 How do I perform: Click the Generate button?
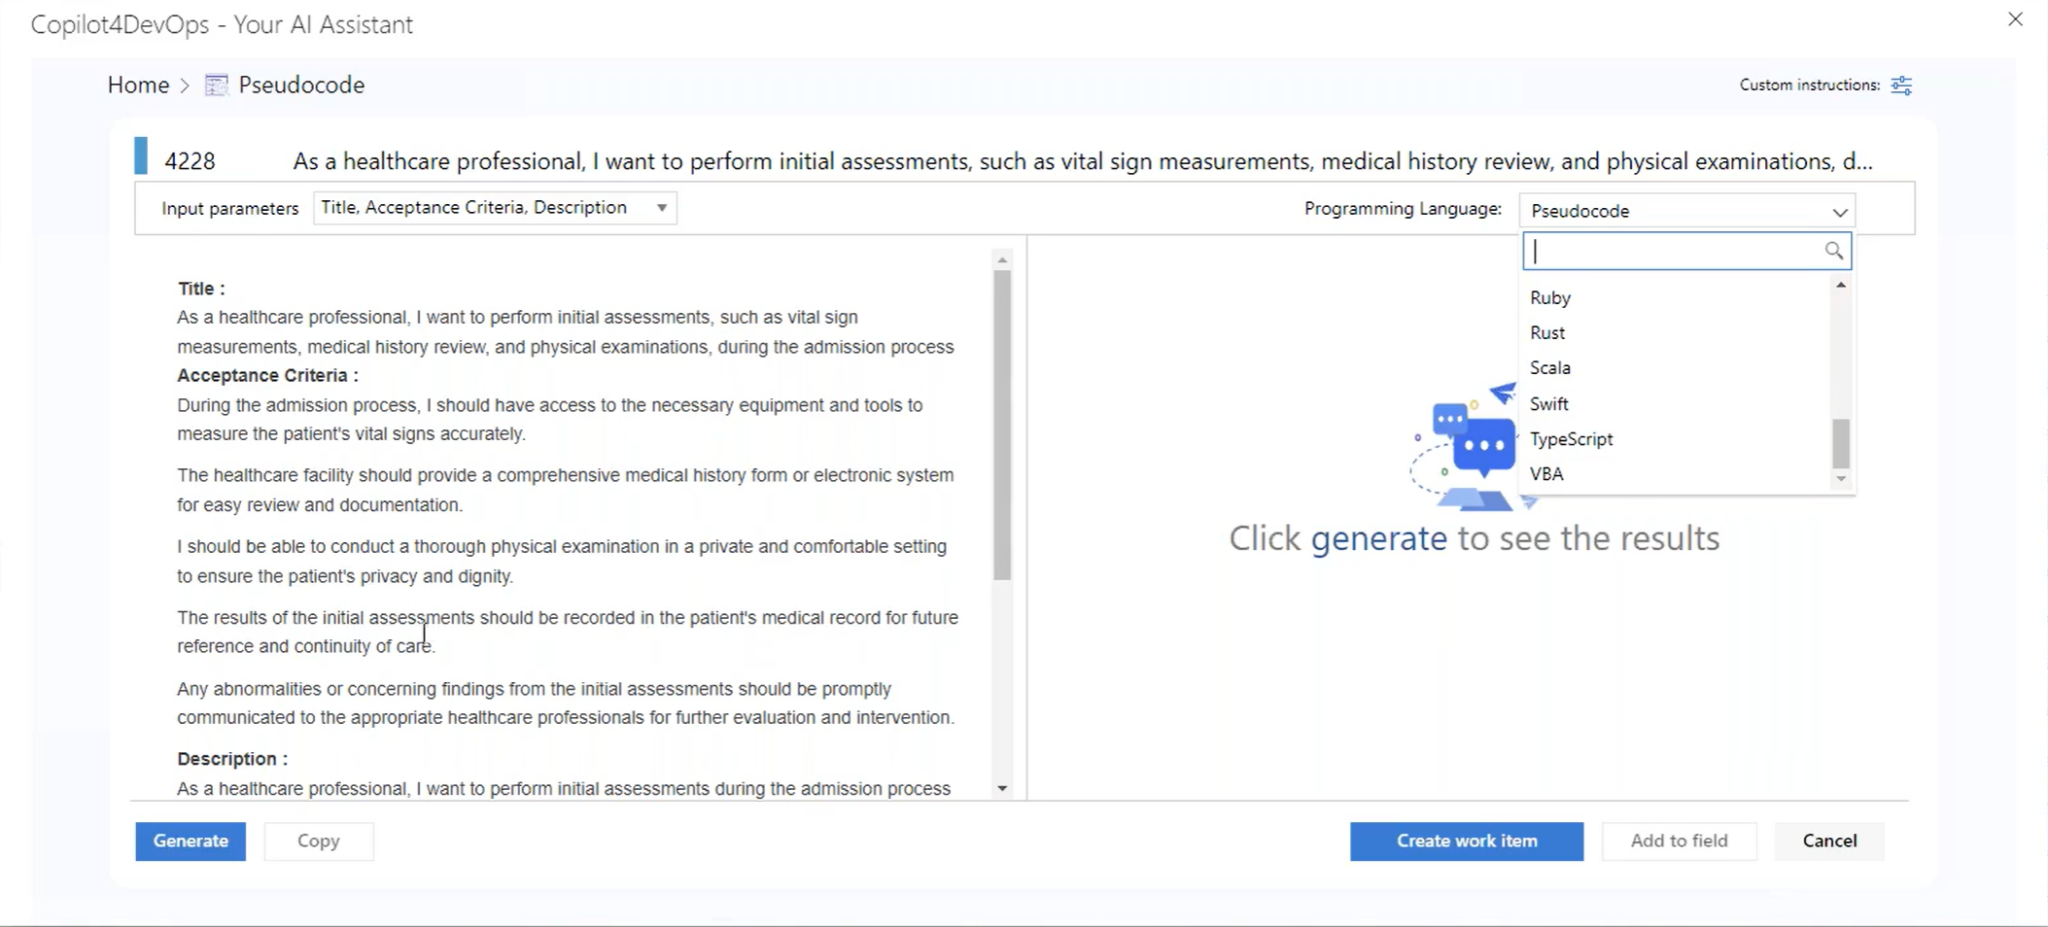click(189, 840)
